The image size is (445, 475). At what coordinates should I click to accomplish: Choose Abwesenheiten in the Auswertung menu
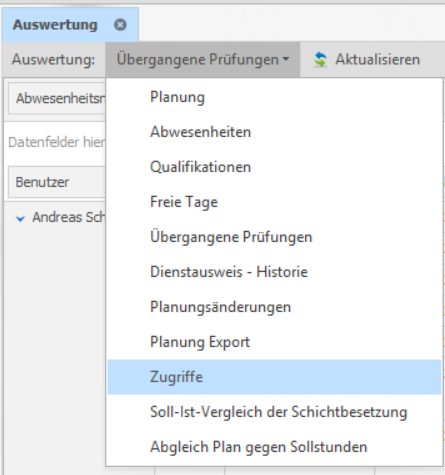coord(274,132)
